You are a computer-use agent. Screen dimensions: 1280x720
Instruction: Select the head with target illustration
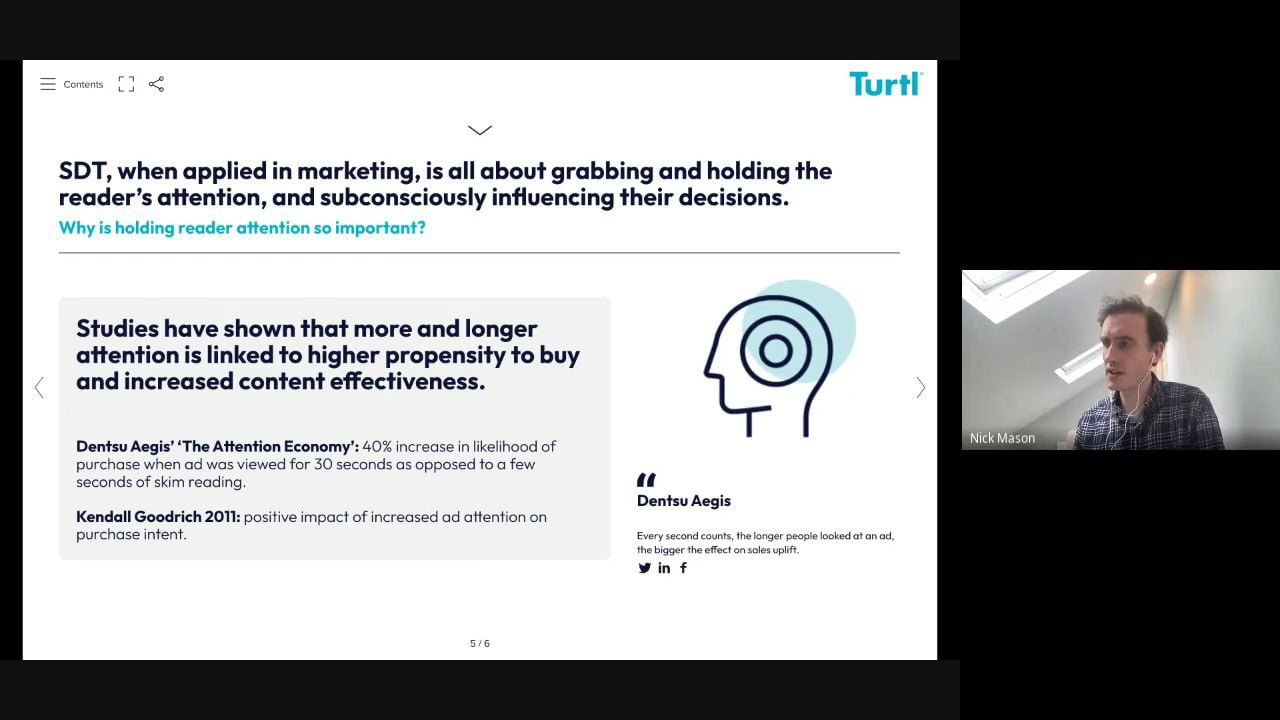[775, 360]
